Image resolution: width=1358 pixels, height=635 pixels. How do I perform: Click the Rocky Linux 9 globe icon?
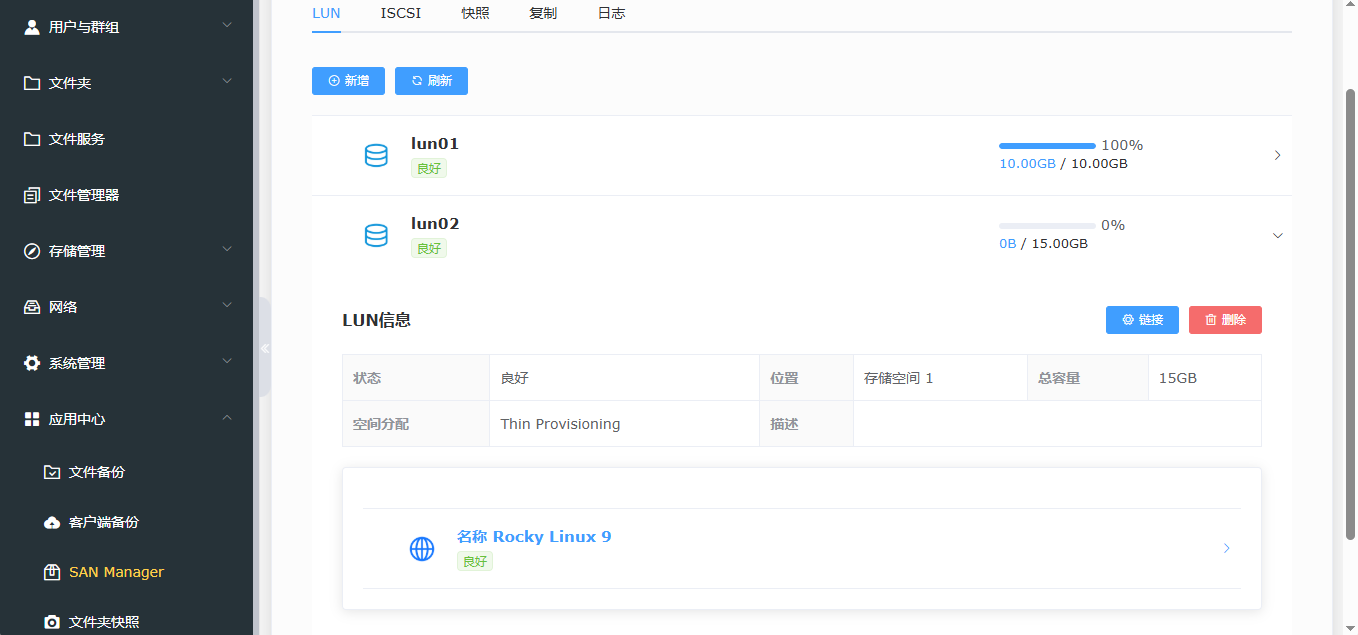(x=421, y=548)
